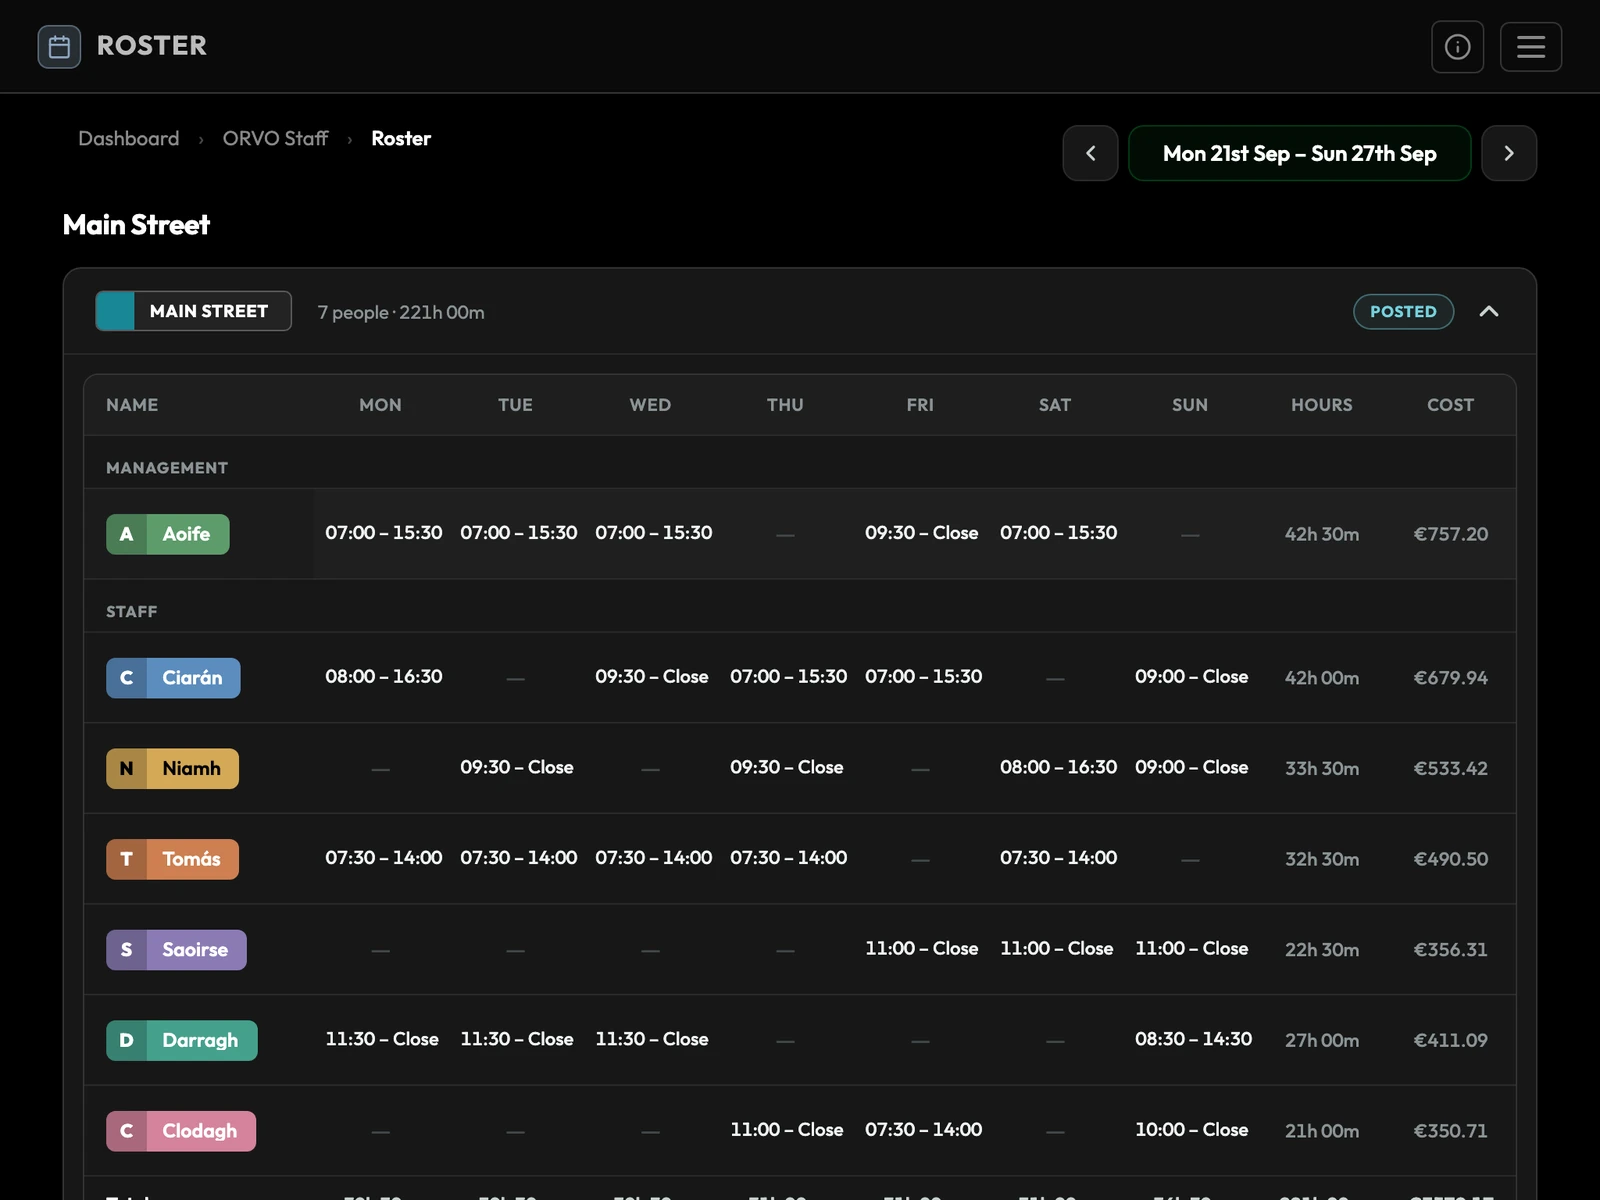Open the info circle icon
This screenshot has width=1600, height=1200.
1457,47
